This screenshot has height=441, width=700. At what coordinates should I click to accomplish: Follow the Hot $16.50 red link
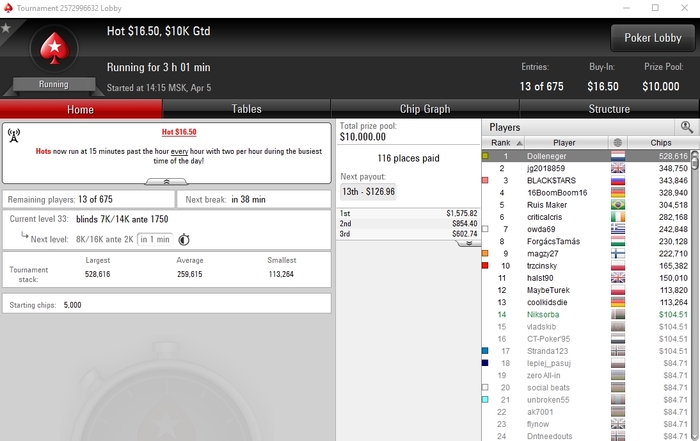click(179, 132)
